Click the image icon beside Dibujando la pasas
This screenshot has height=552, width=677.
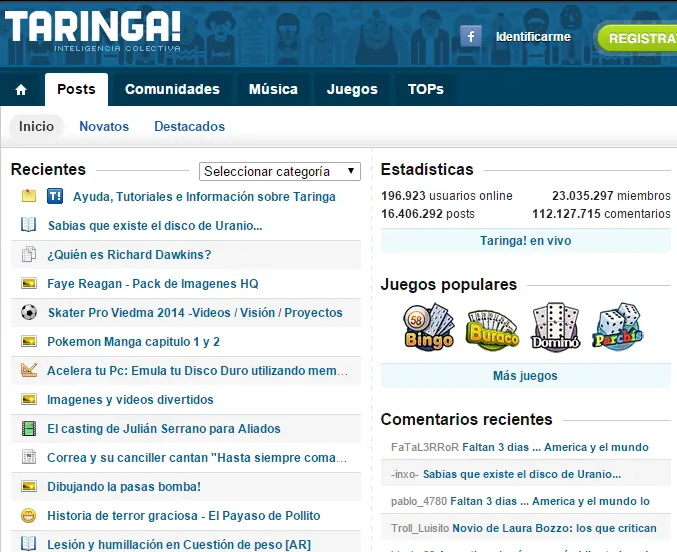[29, 486]
